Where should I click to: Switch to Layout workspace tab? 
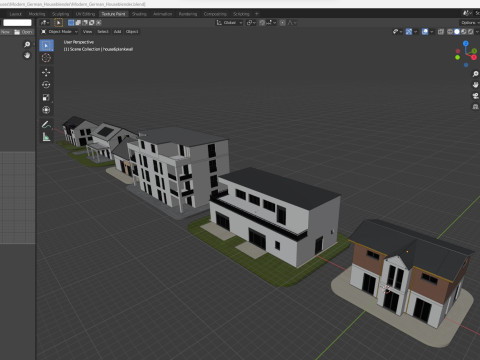tap(15, 14)
